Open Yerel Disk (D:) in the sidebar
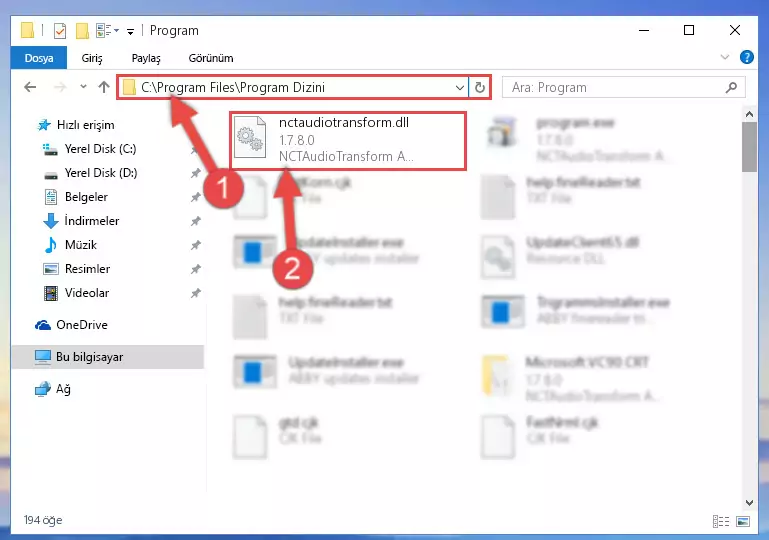The width and height of the screenshot is (769, 540). (101, 173)
